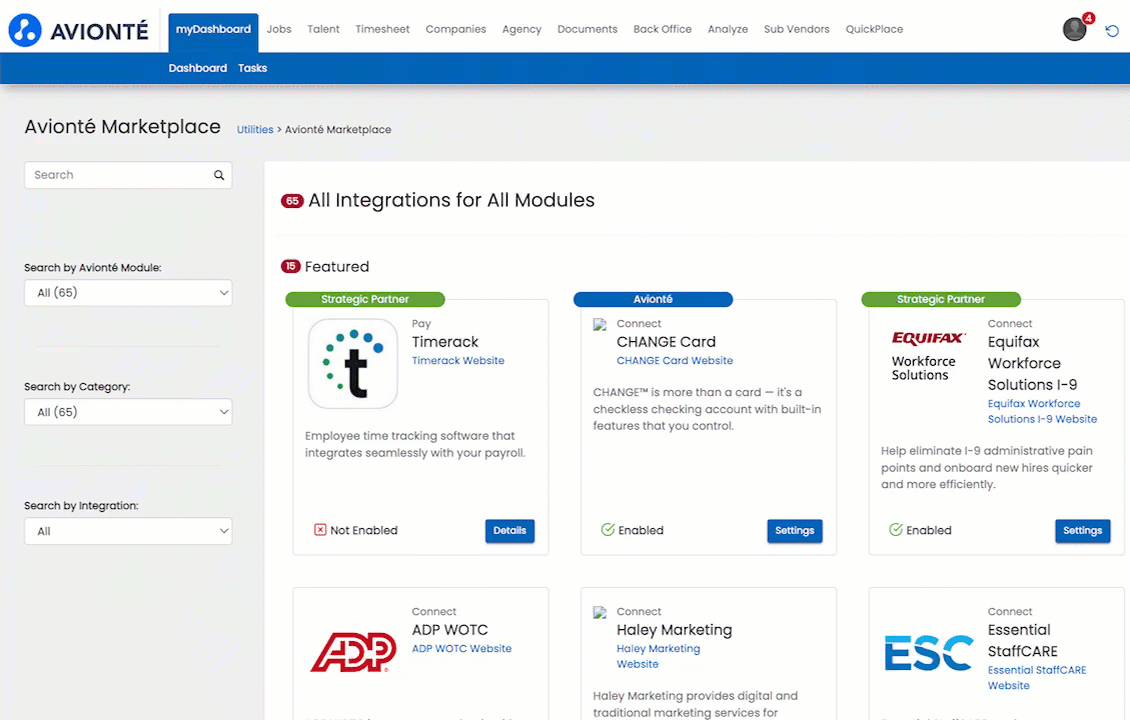Viewport: 1130px width, 720px height.
Task: Open the Timesheet menu
Action: click(x=383, y=30)
